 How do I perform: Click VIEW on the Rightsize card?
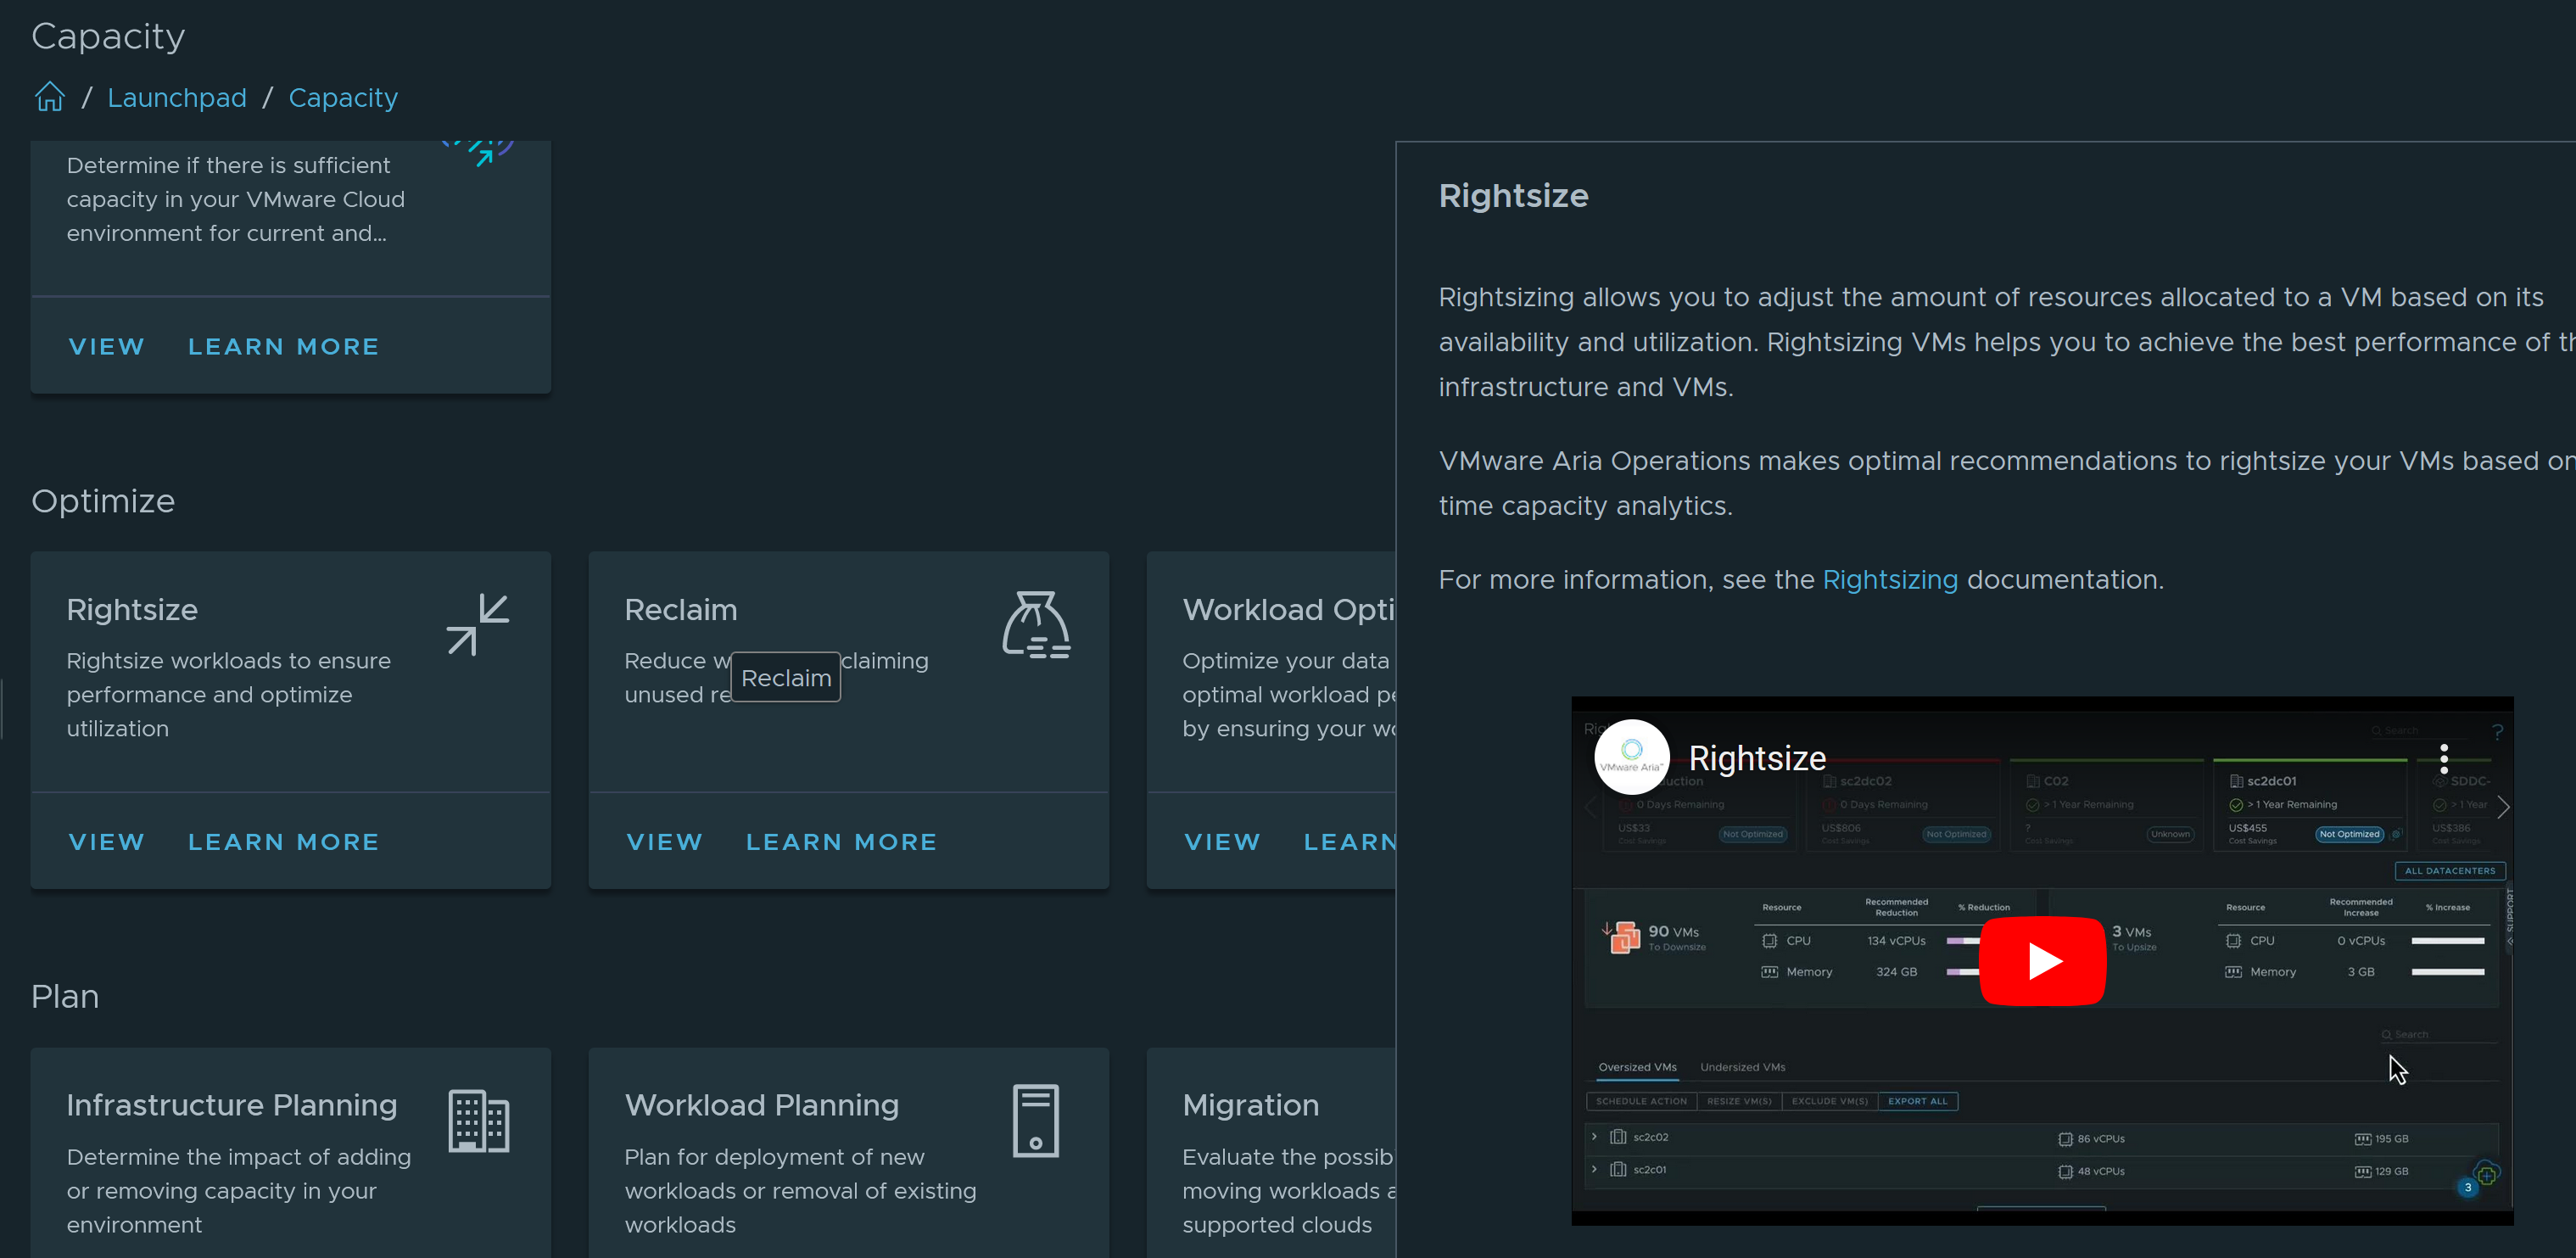coord(106,842)
